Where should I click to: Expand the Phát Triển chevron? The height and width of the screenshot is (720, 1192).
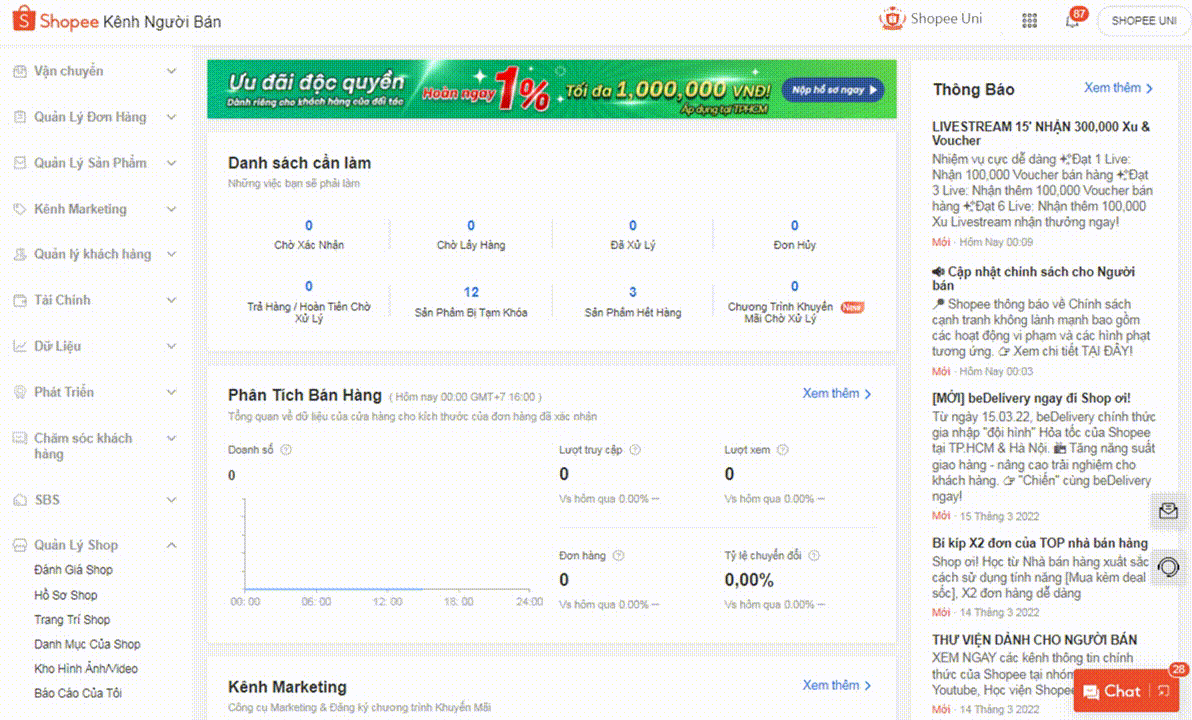click(172, 392)
